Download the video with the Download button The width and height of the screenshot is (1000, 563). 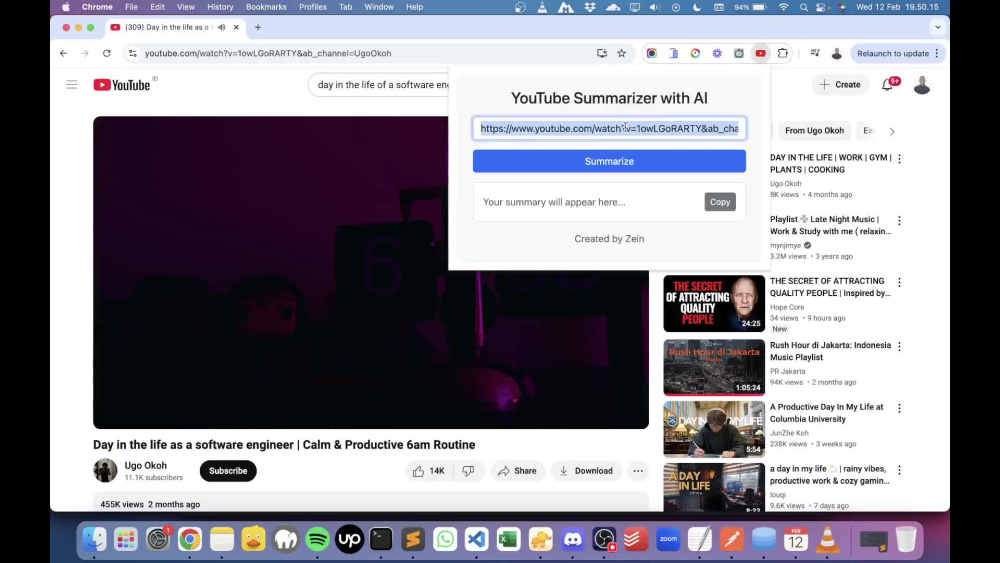point(586,471)
